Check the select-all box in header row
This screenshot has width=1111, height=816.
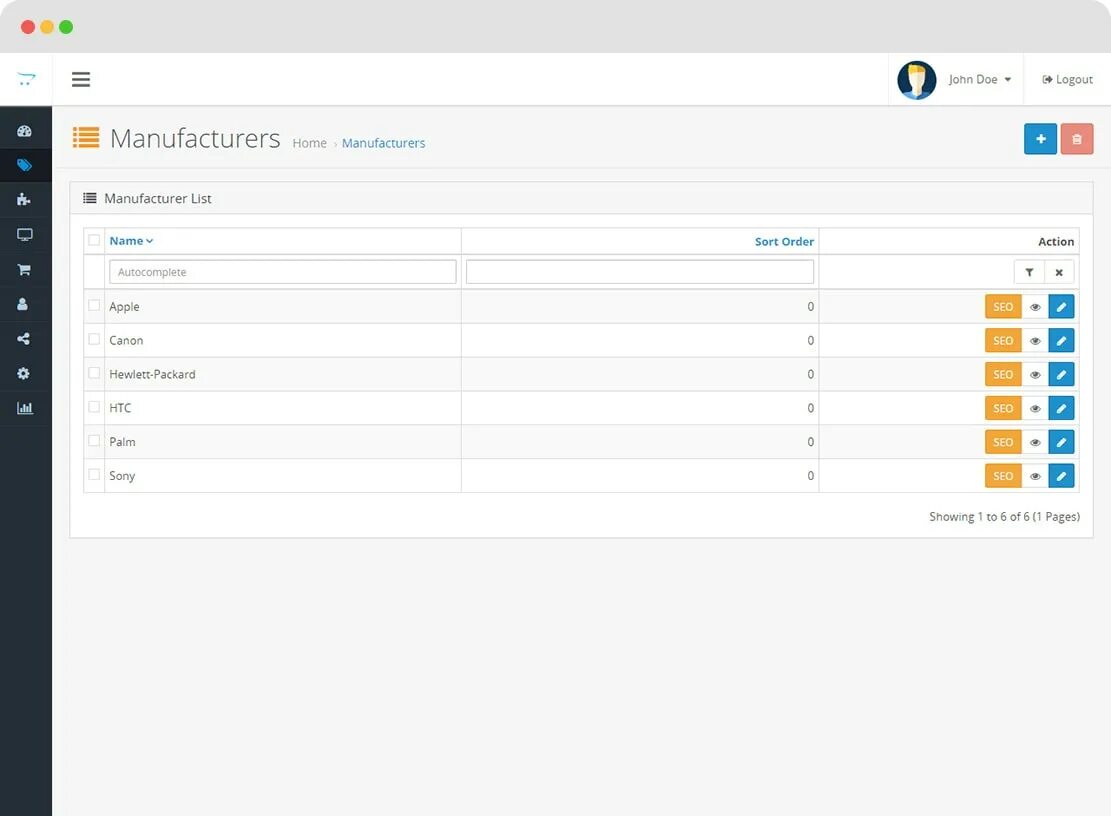[94, 240]
